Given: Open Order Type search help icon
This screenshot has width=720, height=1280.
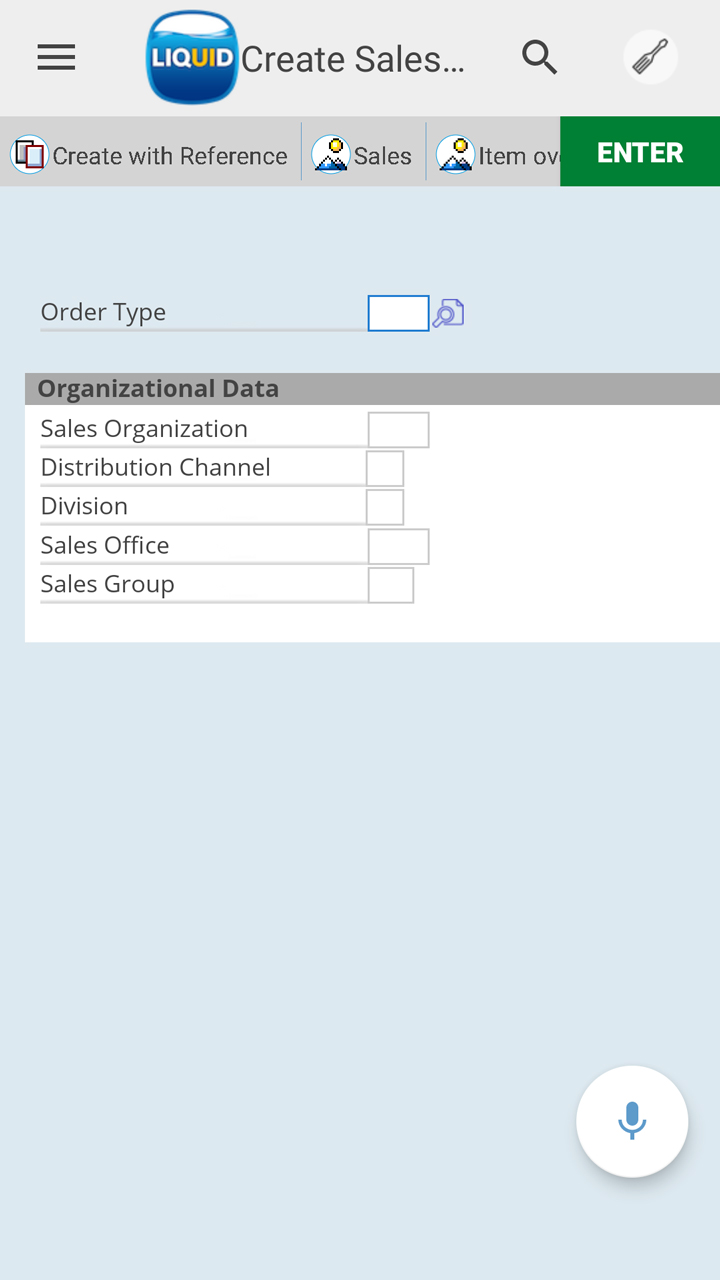Looking at the screenshot, I should [448, 313].
